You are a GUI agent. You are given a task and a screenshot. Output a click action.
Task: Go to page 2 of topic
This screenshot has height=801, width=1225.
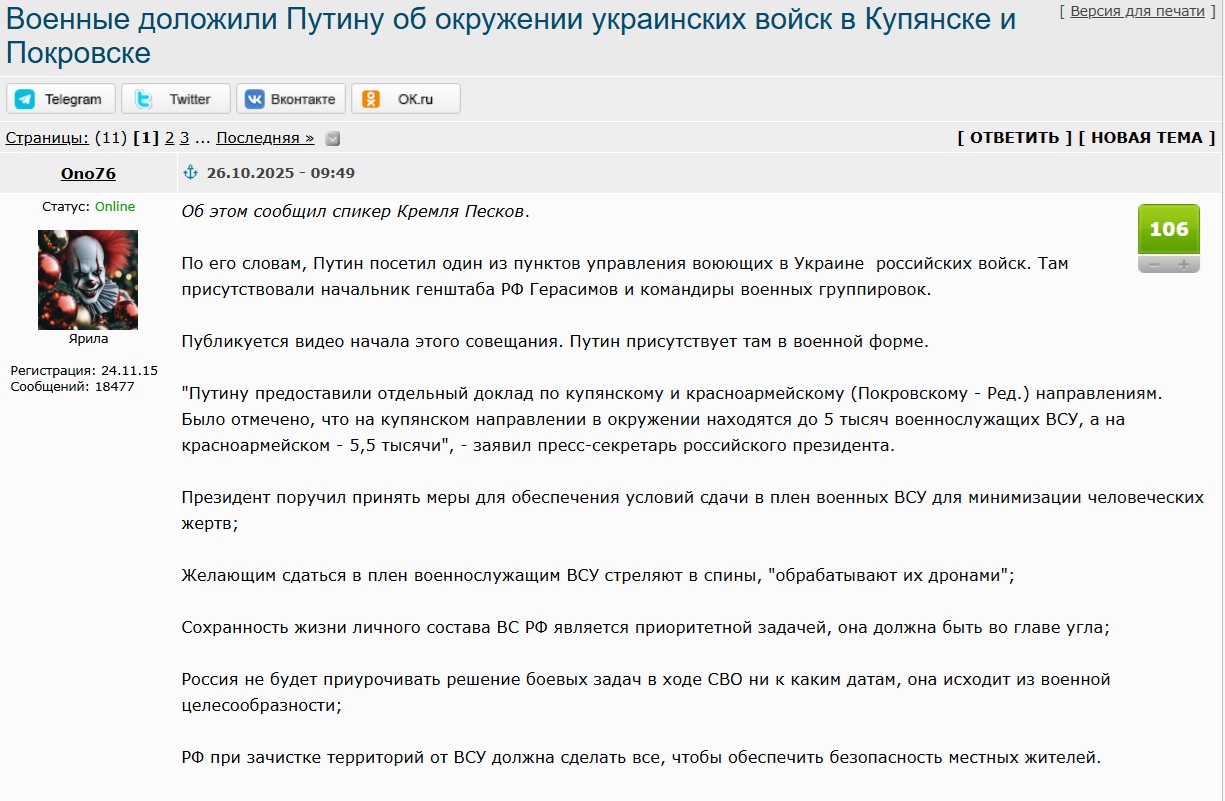[x=169, y=138]
